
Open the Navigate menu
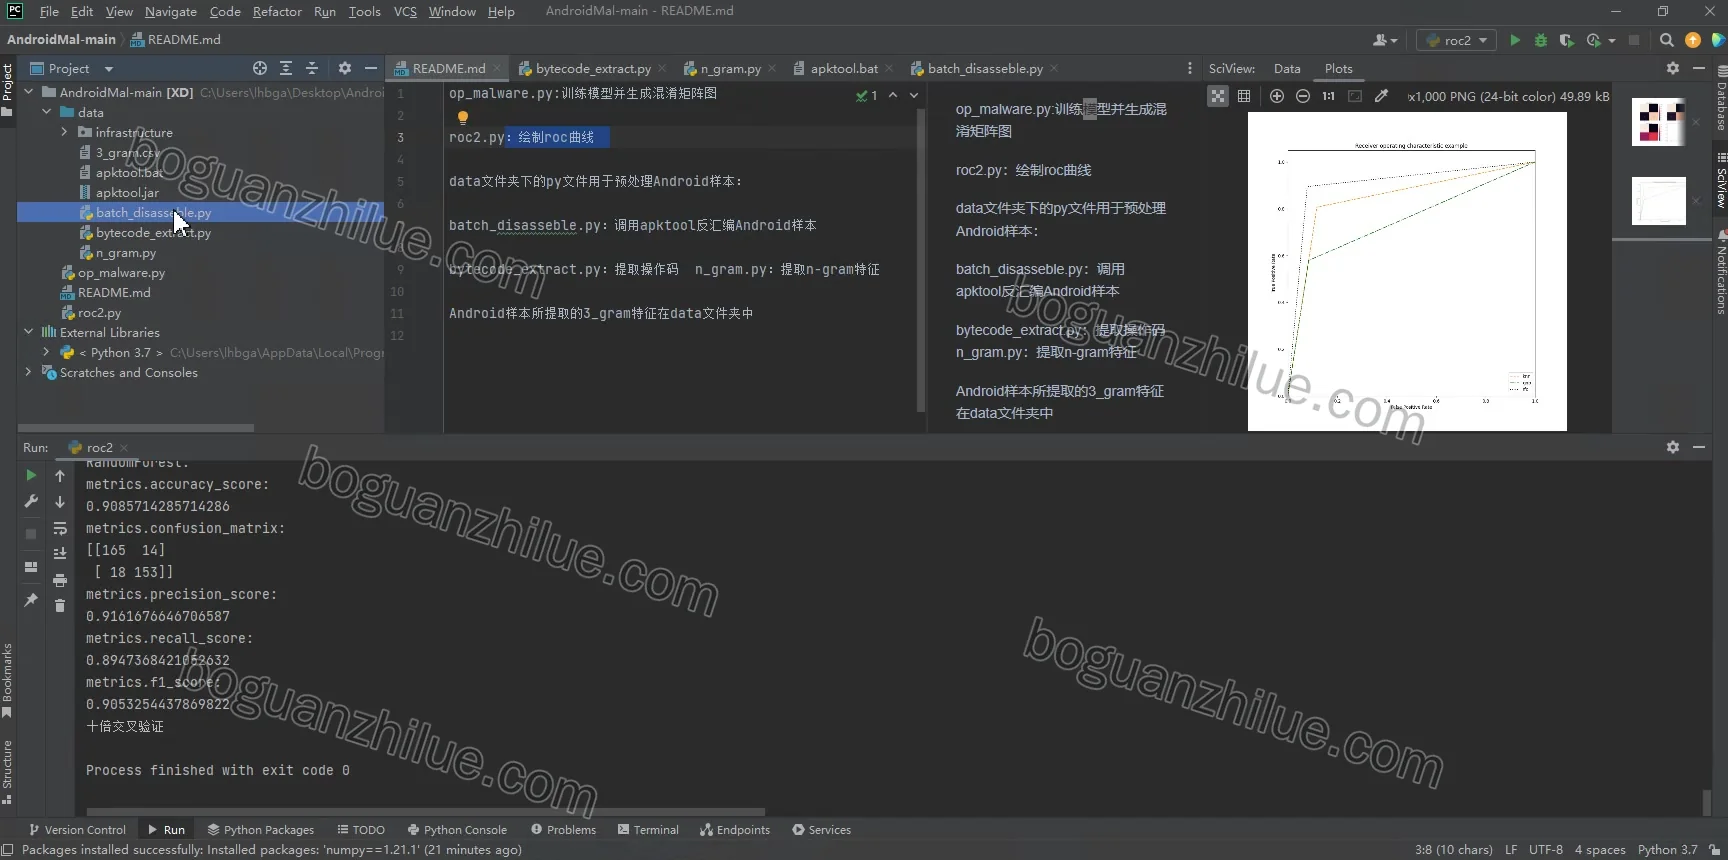point(170,11)
